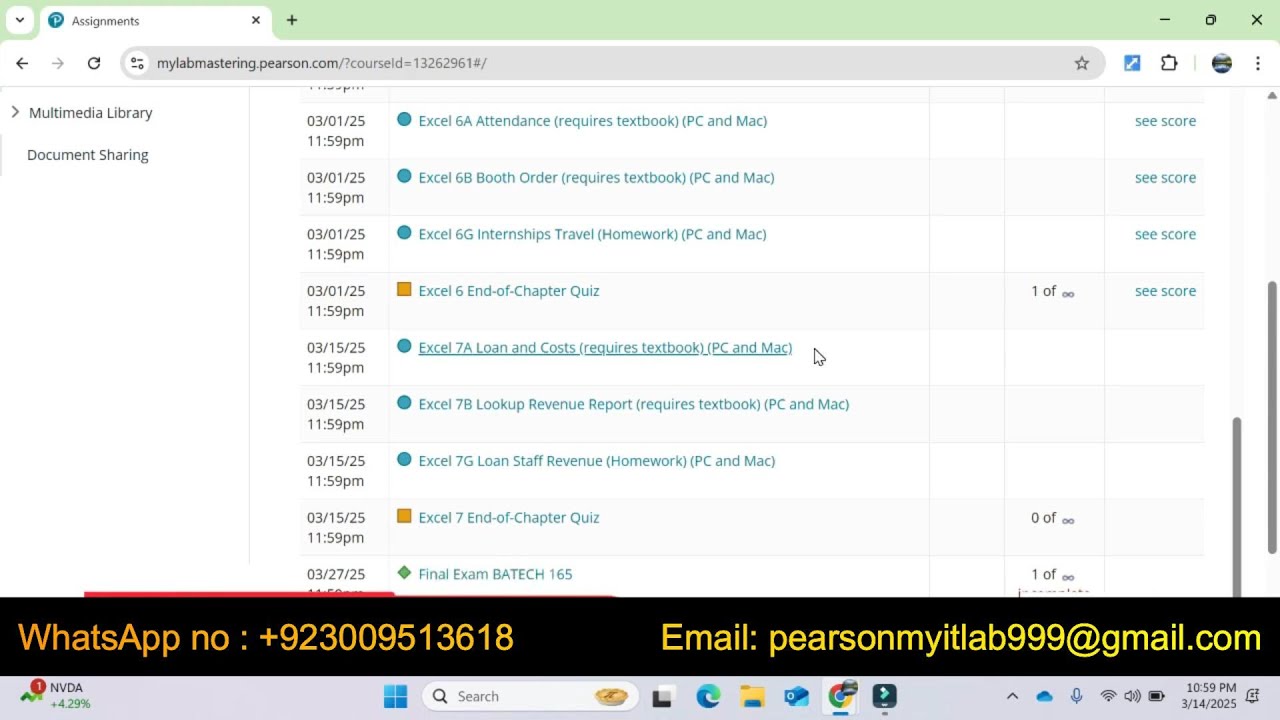See score for Excel 6A Attendance
Viewport: 1280px width, 720px height.
[x=1165, y=121]
